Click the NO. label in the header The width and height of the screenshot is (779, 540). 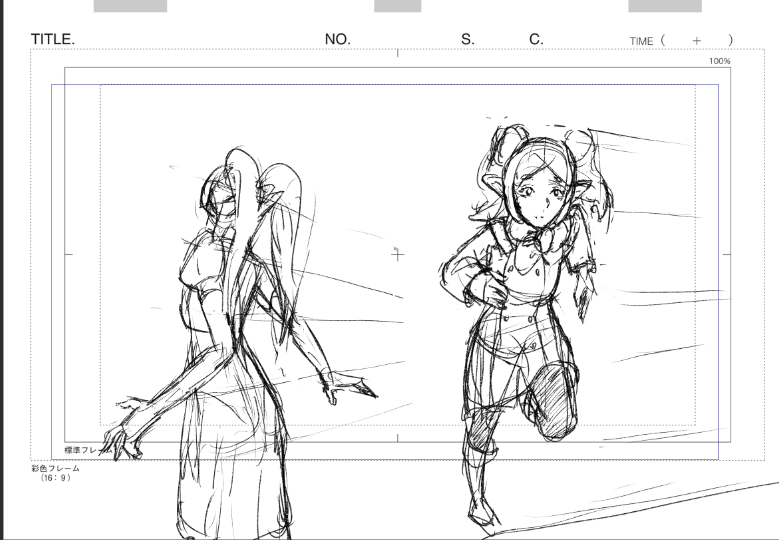tap(338, 40)
